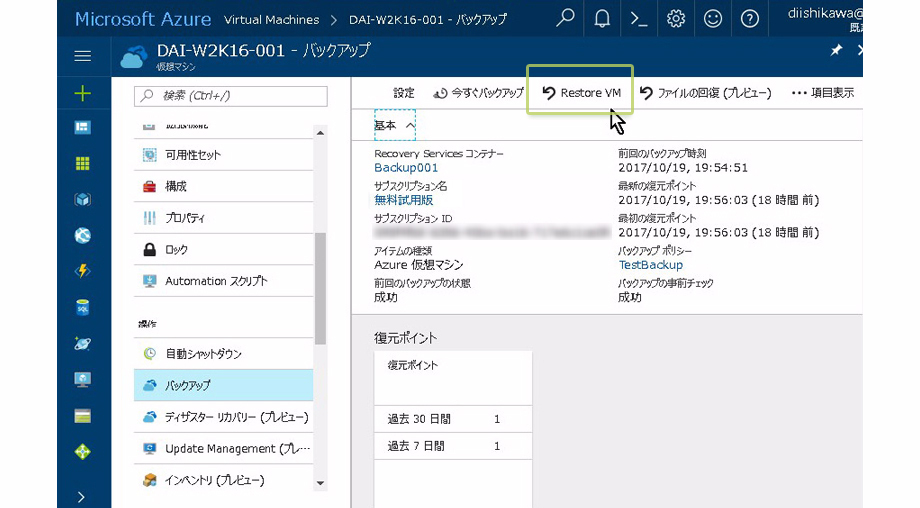
Task: Open the feedback smiley icon
Action: [x=713, y=19]
